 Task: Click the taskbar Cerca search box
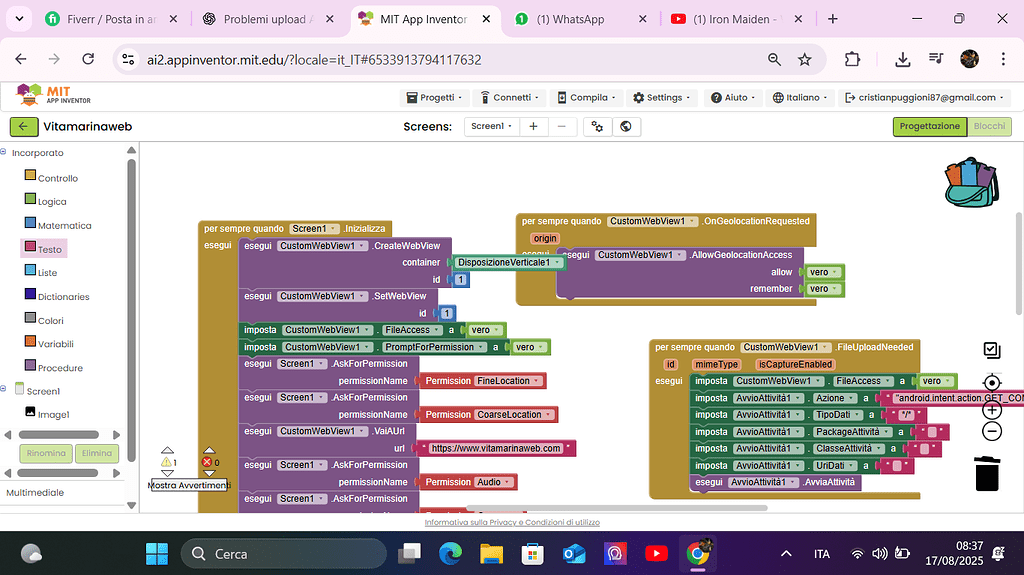tap(284, 553)
